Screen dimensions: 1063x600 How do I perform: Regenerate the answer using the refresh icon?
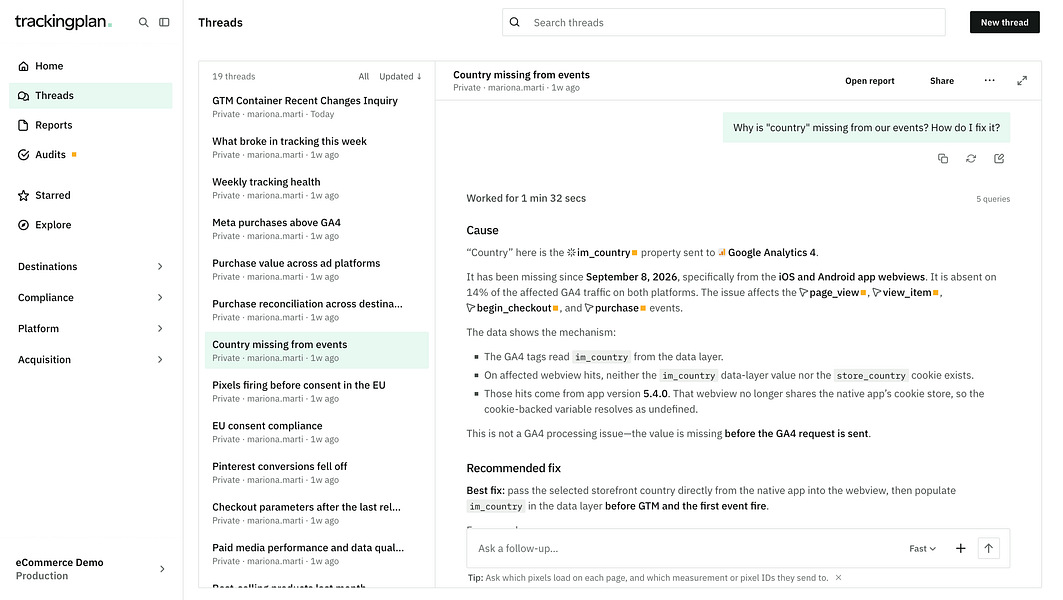click(971, 159)
